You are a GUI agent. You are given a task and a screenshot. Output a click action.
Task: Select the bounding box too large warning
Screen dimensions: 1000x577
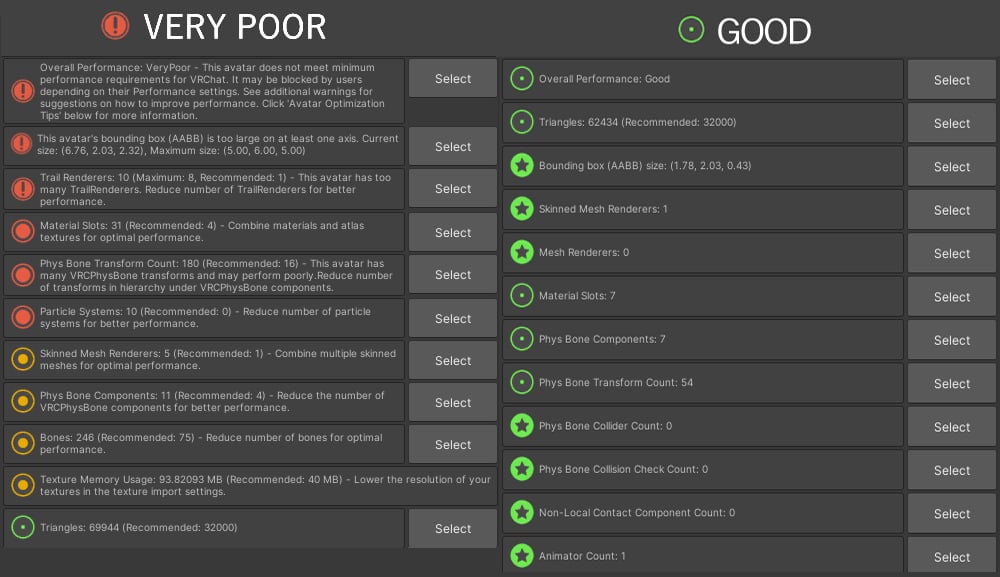(453, 146)
